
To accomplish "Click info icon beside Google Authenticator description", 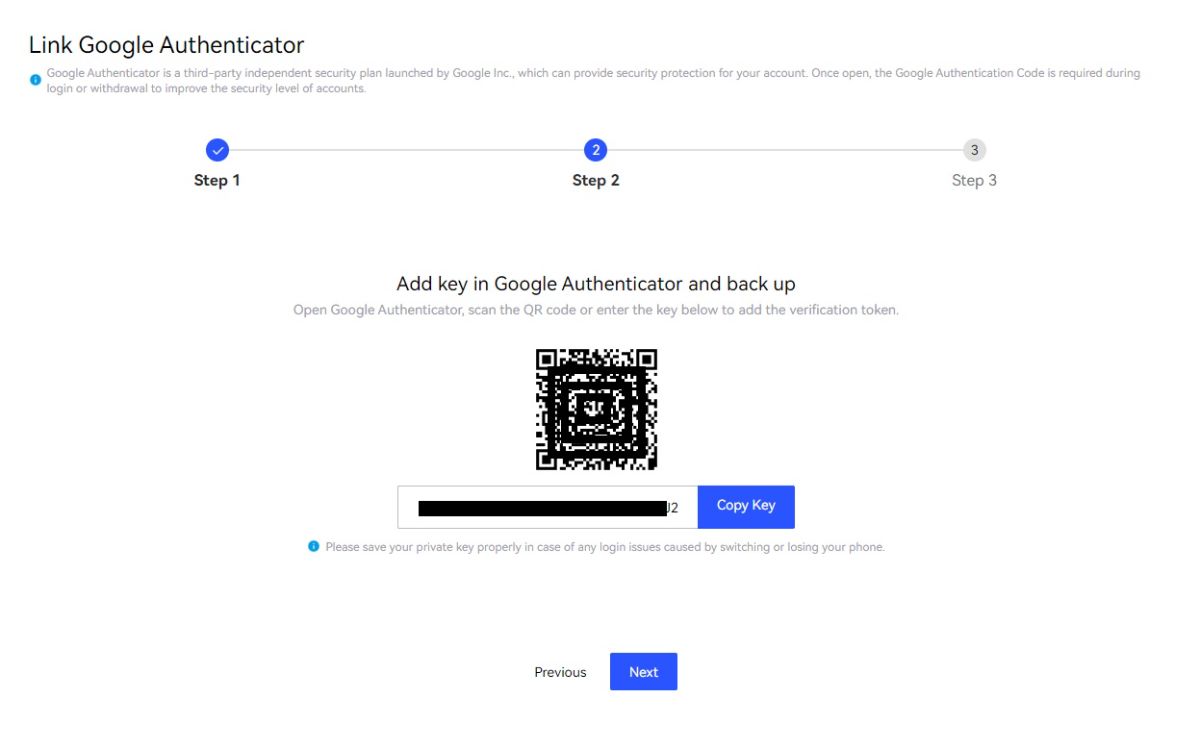I will [36, 79].
